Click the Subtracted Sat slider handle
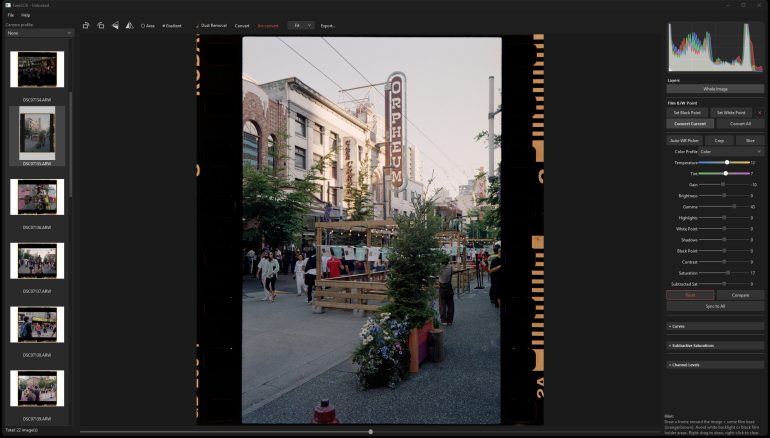This screenshot has width=770, height=438. tap(724, 284)
